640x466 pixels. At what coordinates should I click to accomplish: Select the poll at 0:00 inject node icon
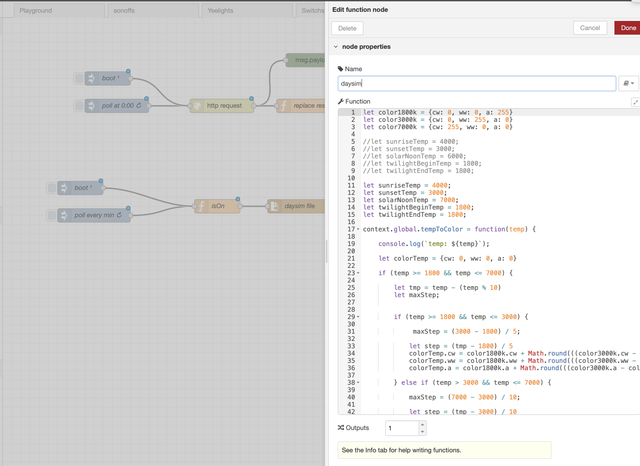(x=91, y=106)
